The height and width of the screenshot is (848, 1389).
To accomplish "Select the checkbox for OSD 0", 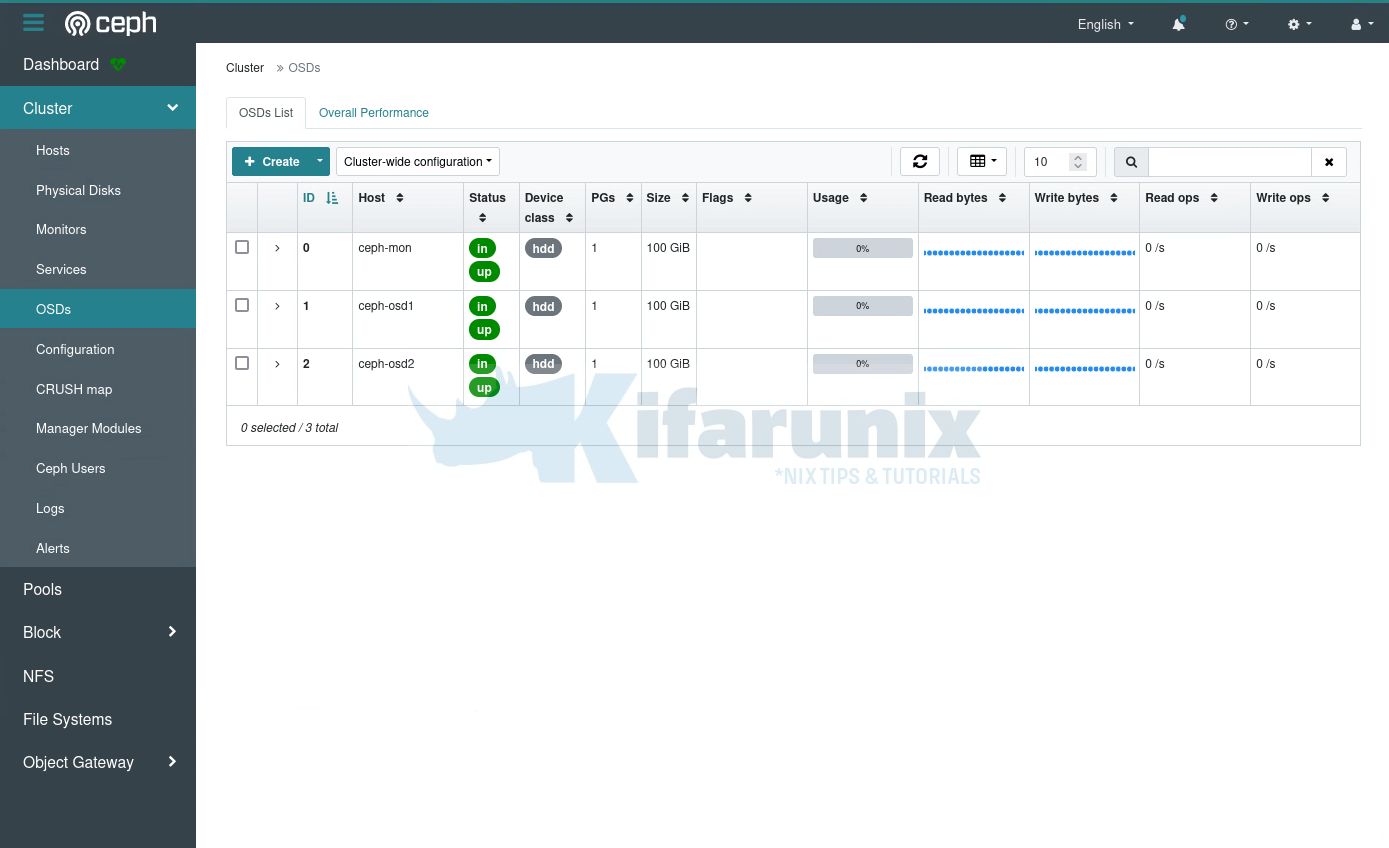I will pos(242,247).
